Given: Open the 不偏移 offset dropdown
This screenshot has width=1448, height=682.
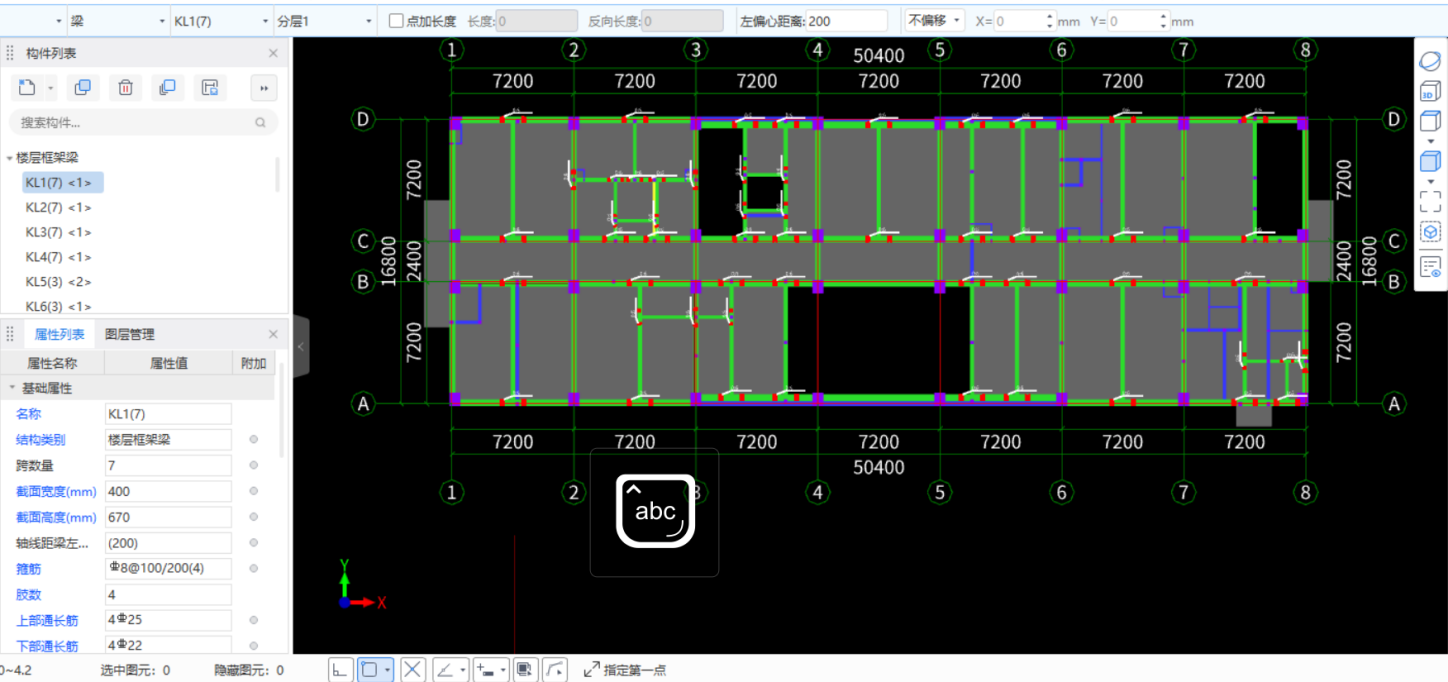Looking at the screenshot, I should (x=935, y=20).
